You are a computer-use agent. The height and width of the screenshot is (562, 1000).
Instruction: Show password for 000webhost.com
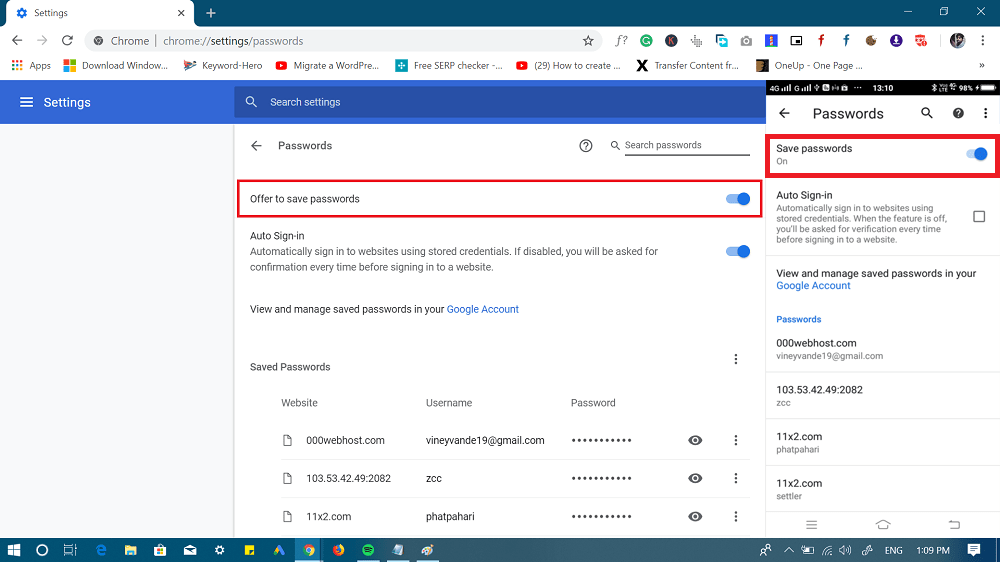(695, 440)
